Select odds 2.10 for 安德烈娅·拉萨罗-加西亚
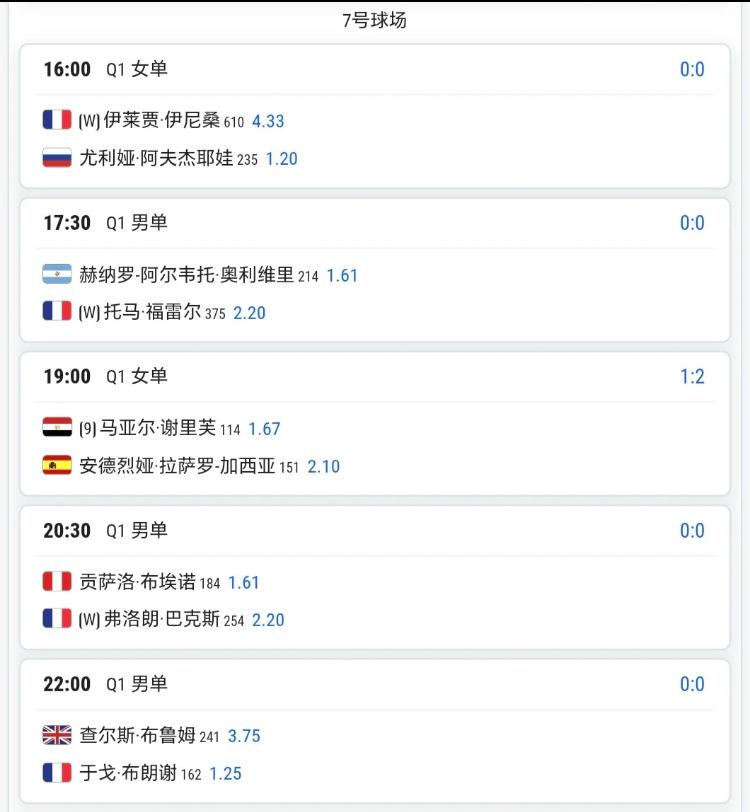Viewport: 750px width, 812px height. click(x=324, y=467)
